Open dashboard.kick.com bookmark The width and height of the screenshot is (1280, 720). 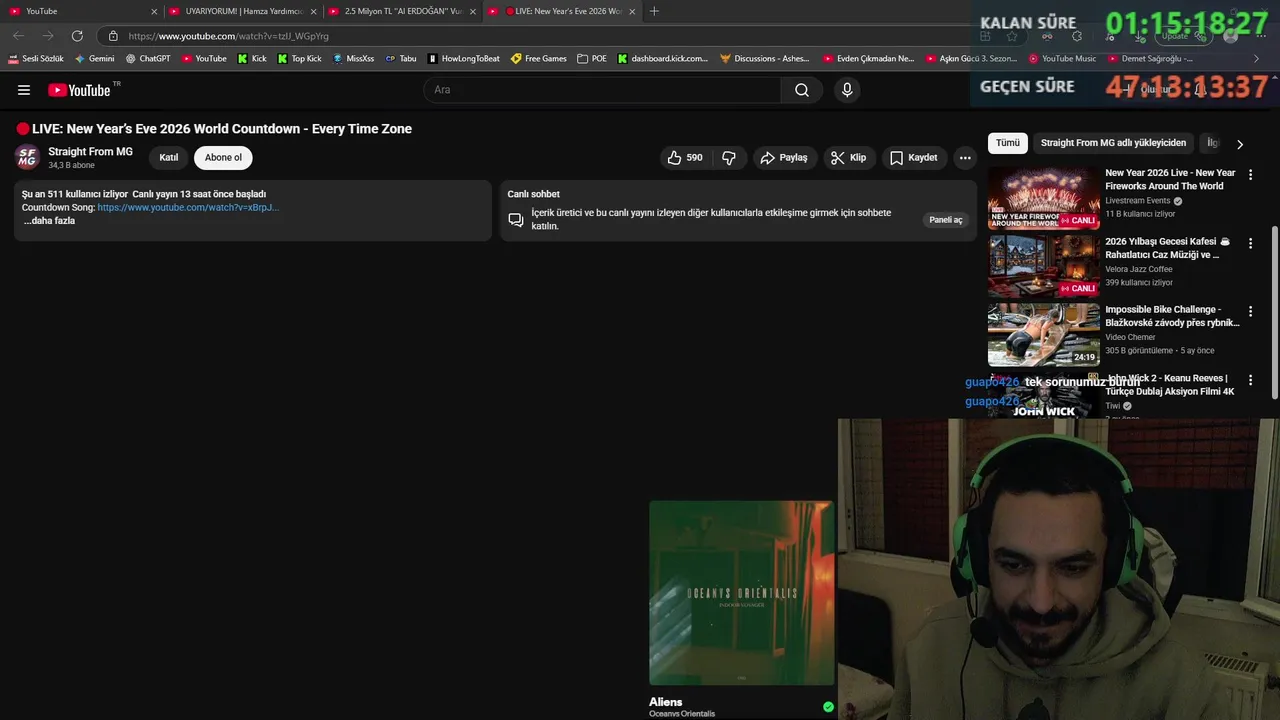[x=663, y=59]
